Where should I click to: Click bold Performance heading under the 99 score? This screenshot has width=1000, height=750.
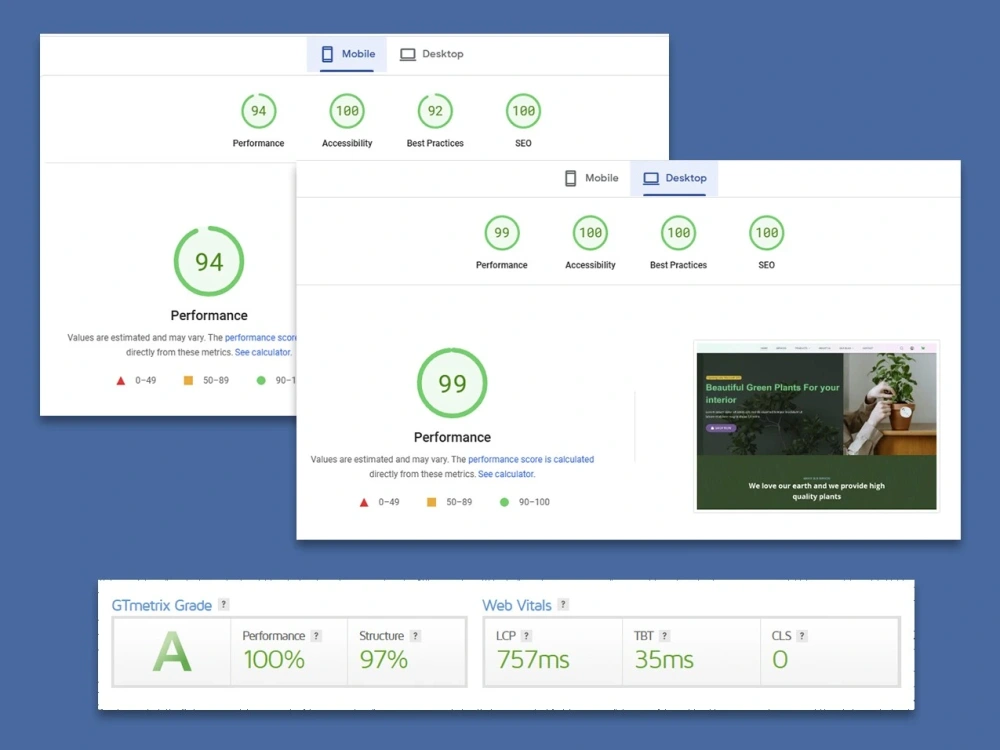(452, 438)
